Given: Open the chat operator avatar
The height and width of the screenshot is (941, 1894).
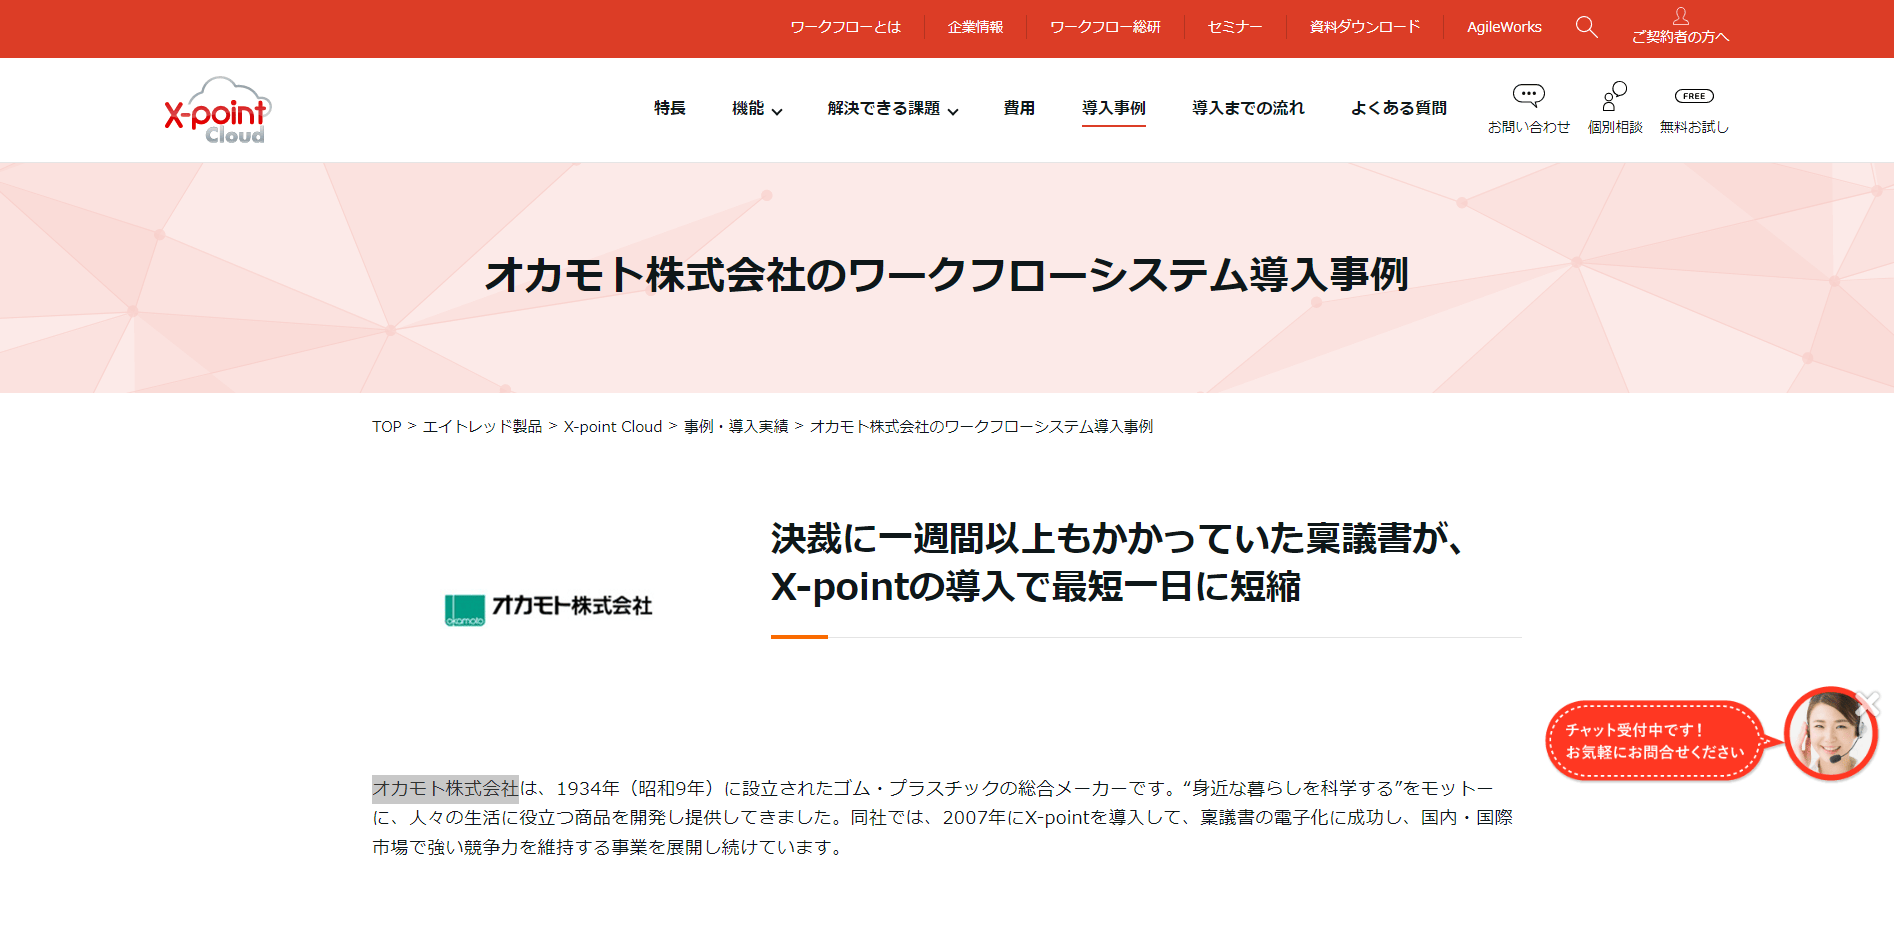Looking at the screenshot, I should click(1831, 734).
